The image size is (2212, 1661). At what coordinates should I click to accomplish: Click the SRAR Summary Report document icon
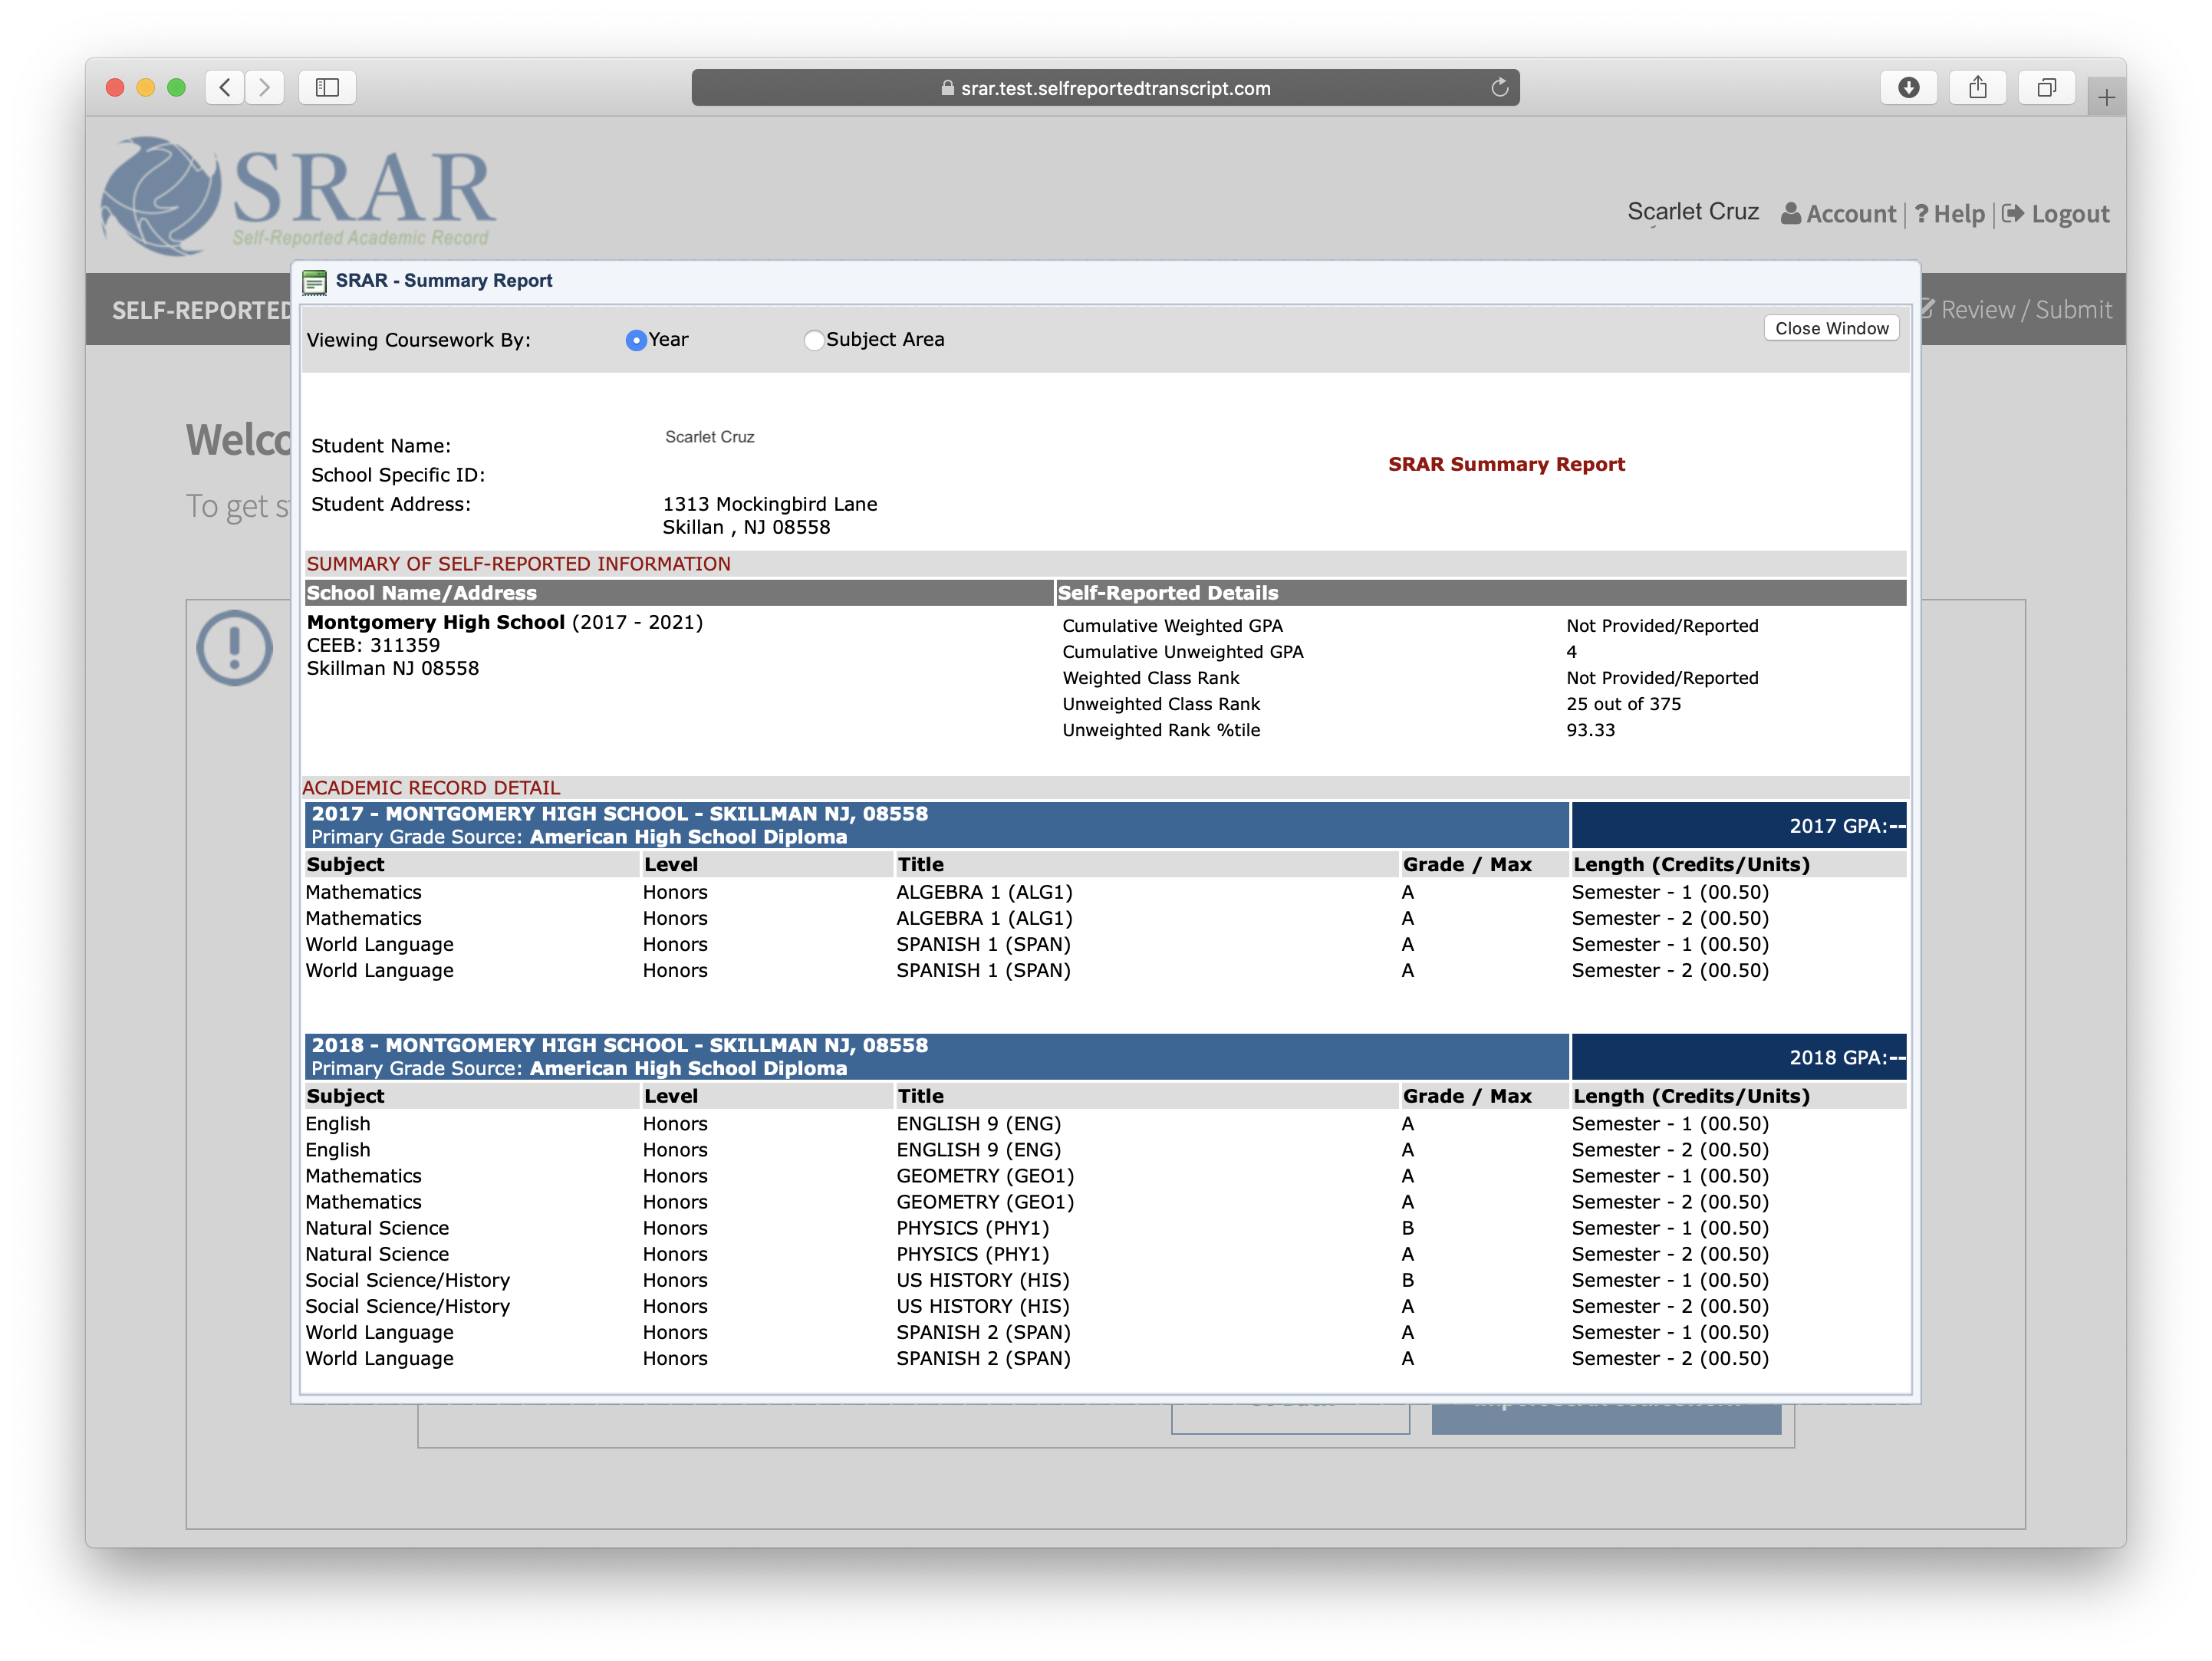click(315, 282)
